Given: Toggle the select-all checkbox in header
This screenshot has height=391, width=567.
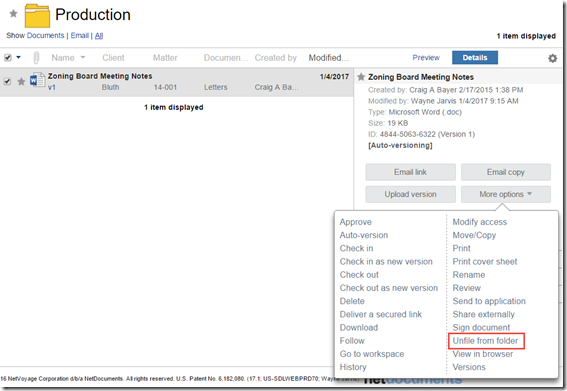Looking at the screenshot, I should tap(8, 58).
